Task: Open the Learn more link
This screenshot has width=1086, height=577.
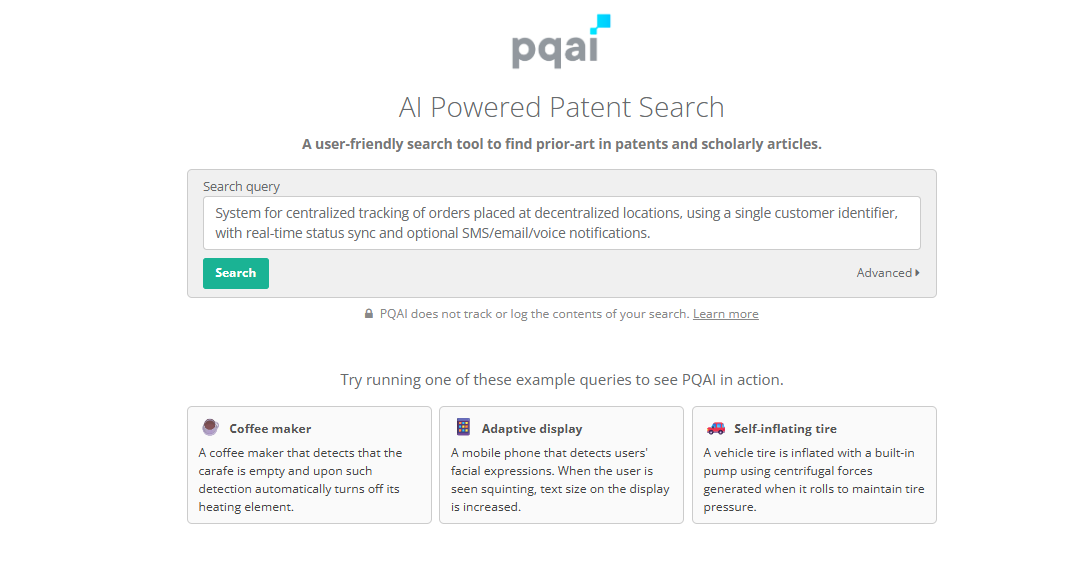Action: click(x=725, y=314)
